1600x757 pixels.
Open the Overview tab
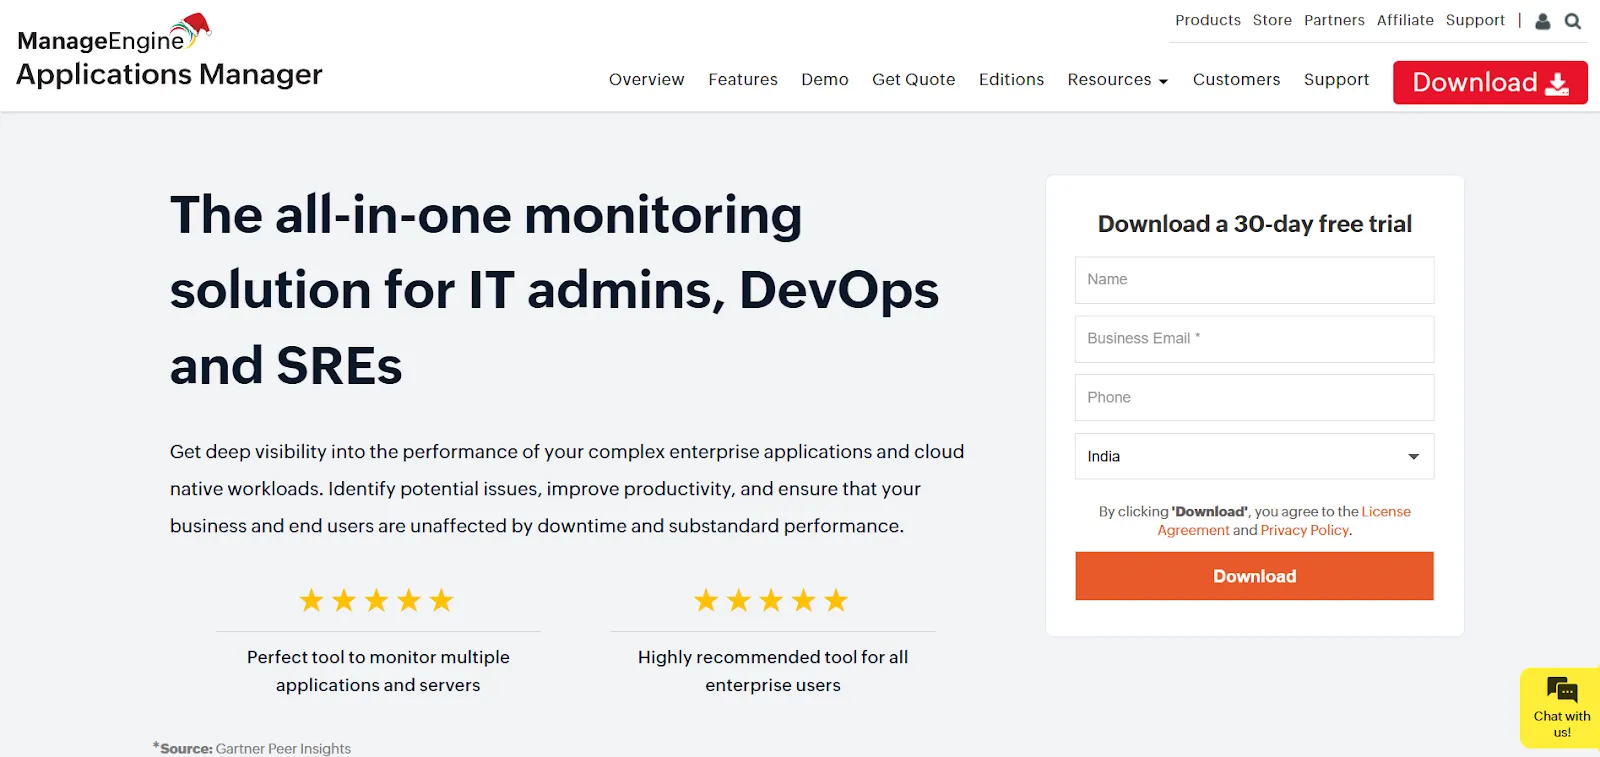646,79
